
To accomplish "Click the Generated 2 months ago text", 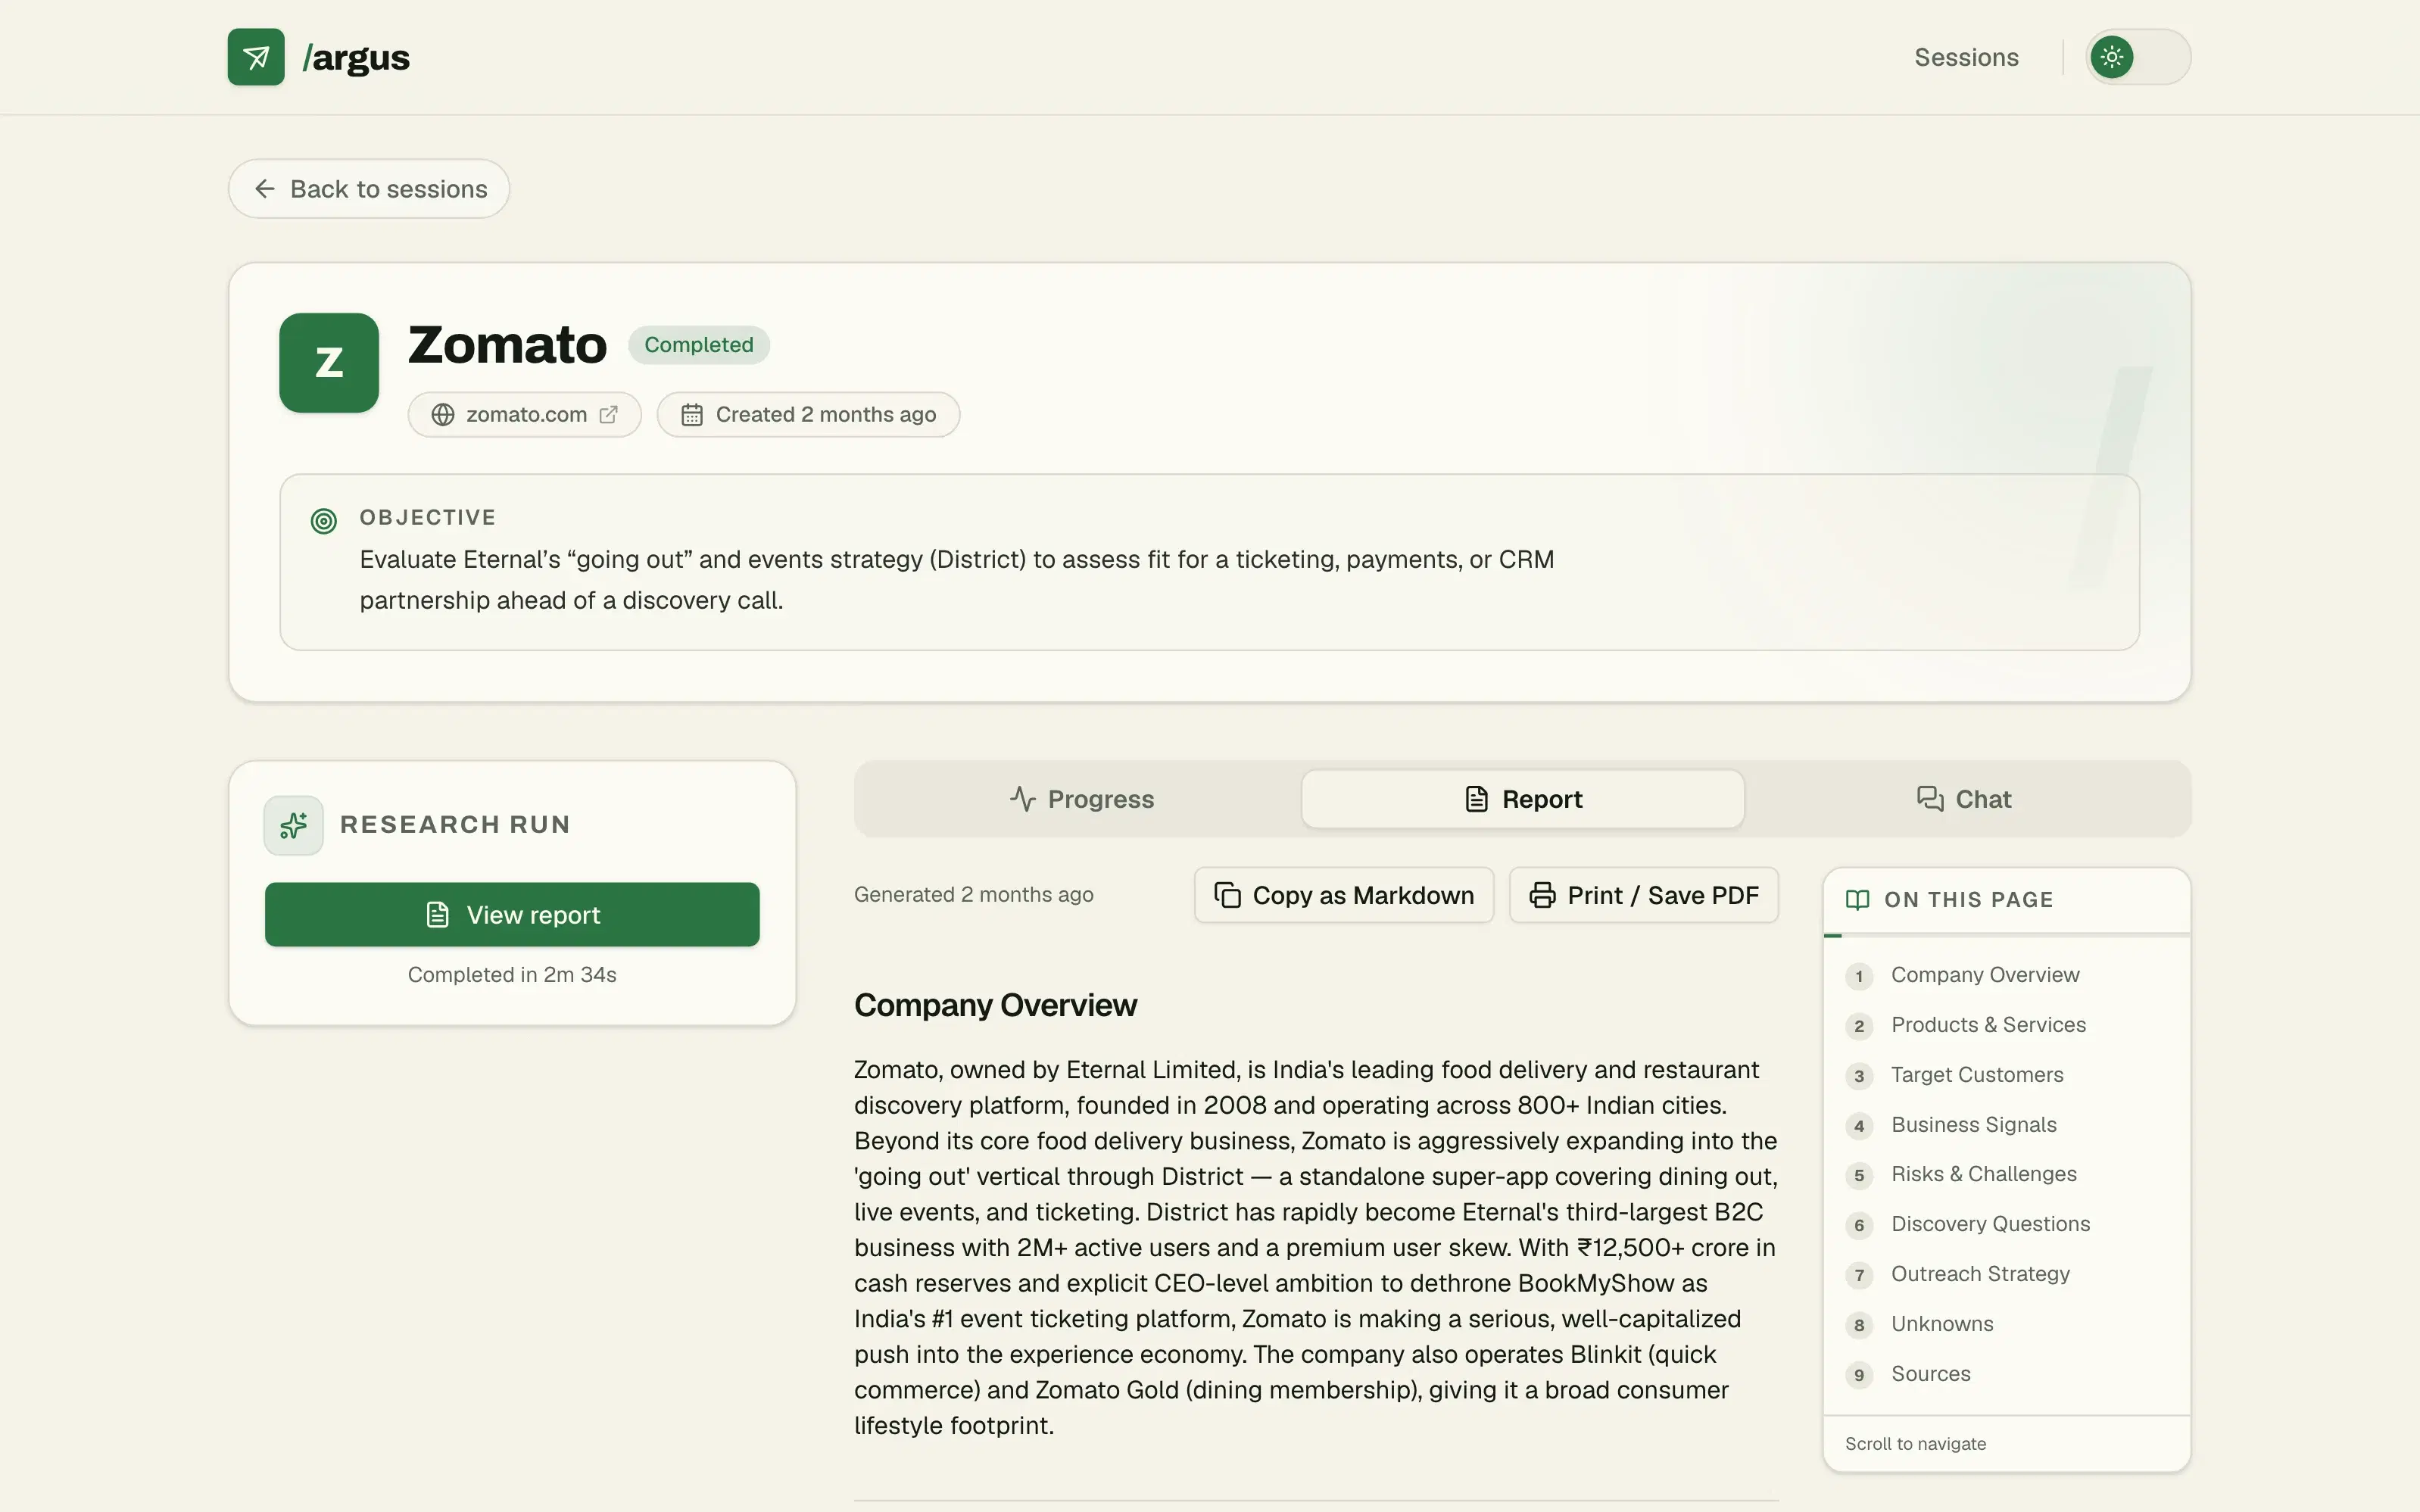I will coord(974,895).
